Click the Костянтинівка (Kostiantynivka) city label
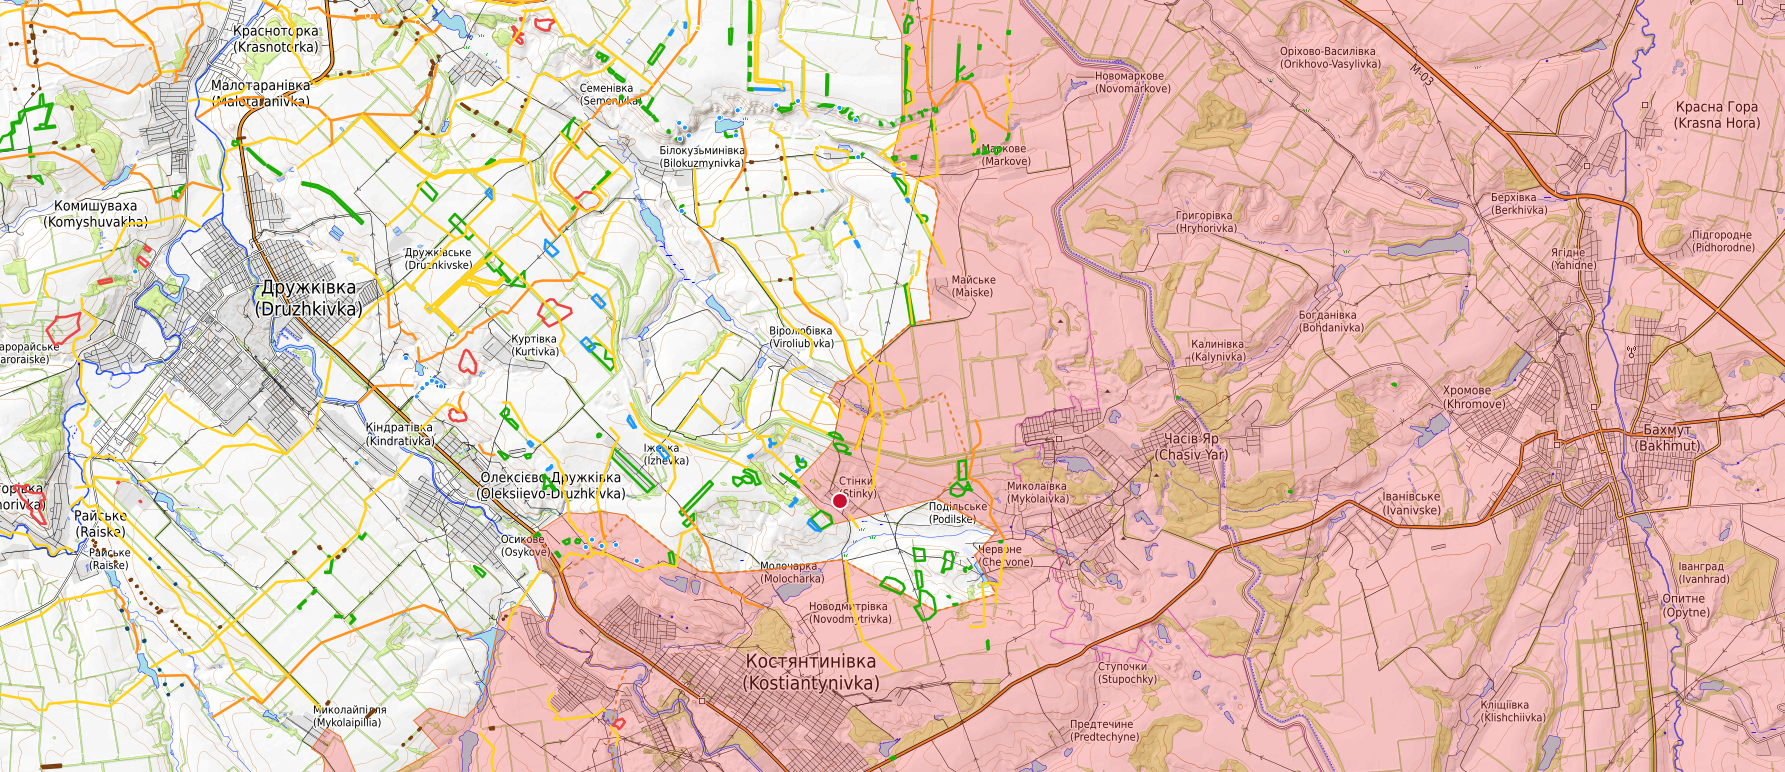1785x772 pixels. pos(811,672)
